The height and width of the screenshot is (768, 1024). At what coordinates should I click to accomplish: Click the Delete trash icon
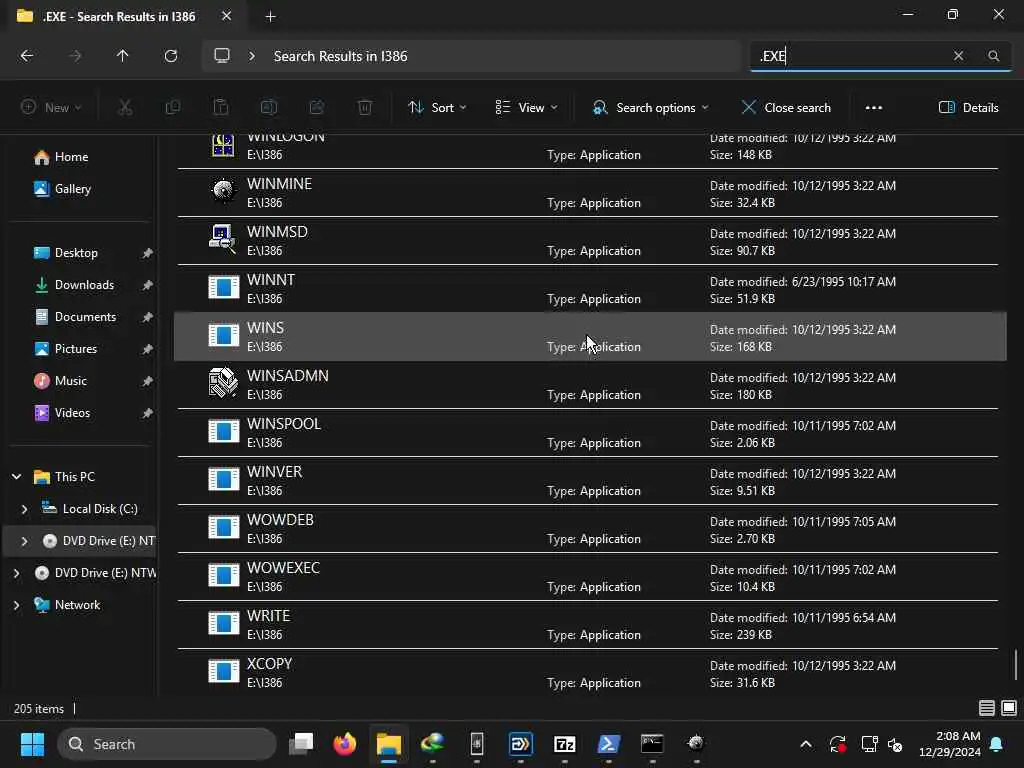[x=365, y=108]
